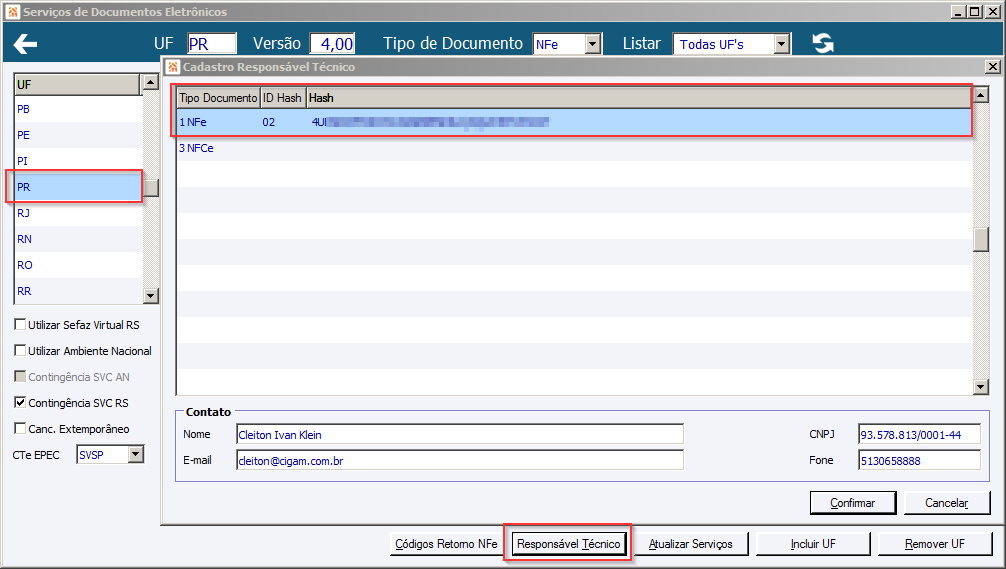
Task: Click the CNPJ field
Action: click(x=919, y=434)
